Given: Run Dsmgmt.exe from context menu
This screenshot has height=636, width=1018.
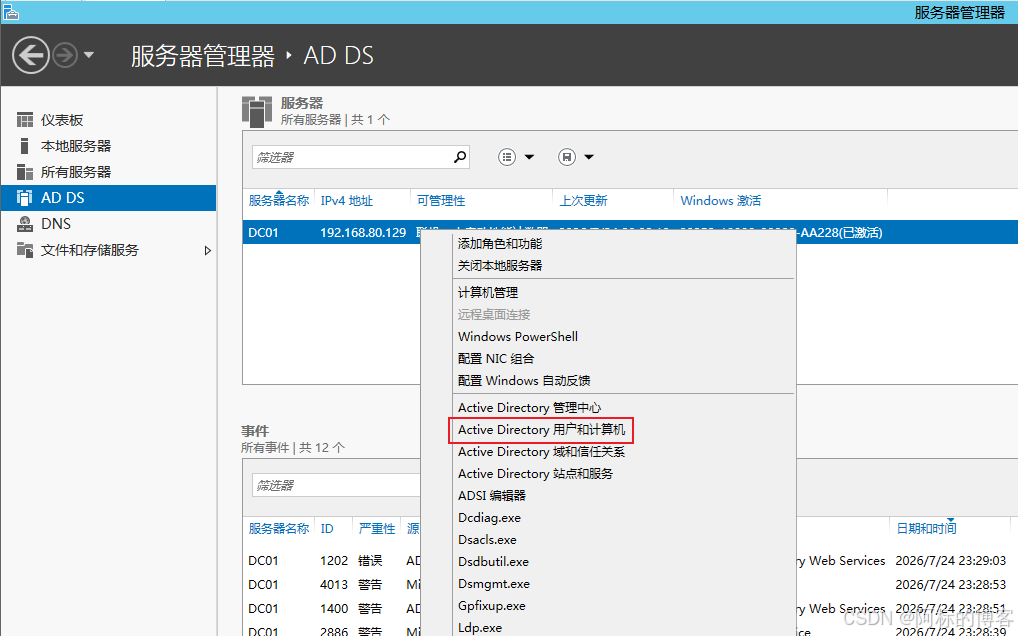Looking at the screenshot, I should (x=493, y=584).
